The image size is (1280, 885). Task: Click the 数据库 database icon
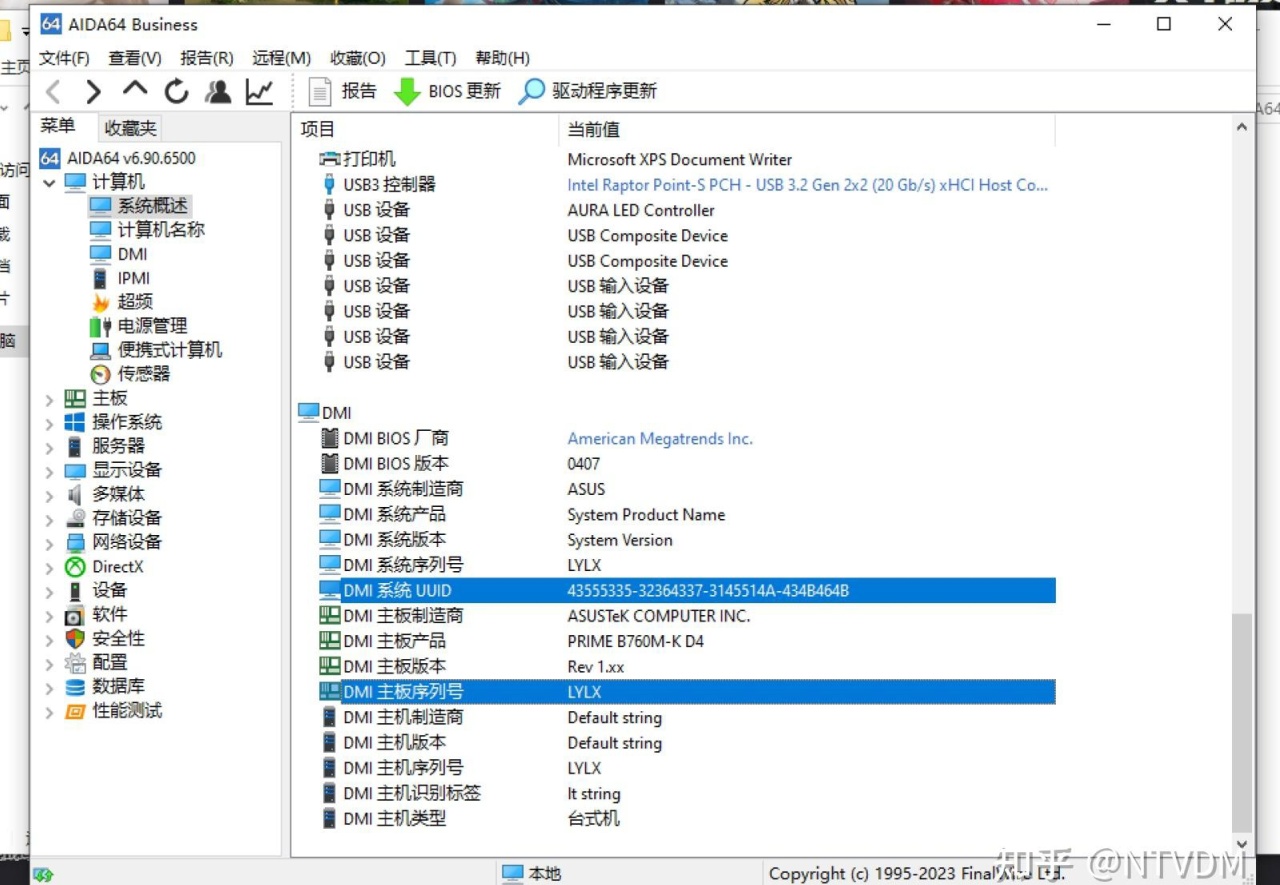pyautogui.click(x=75, y=687)
